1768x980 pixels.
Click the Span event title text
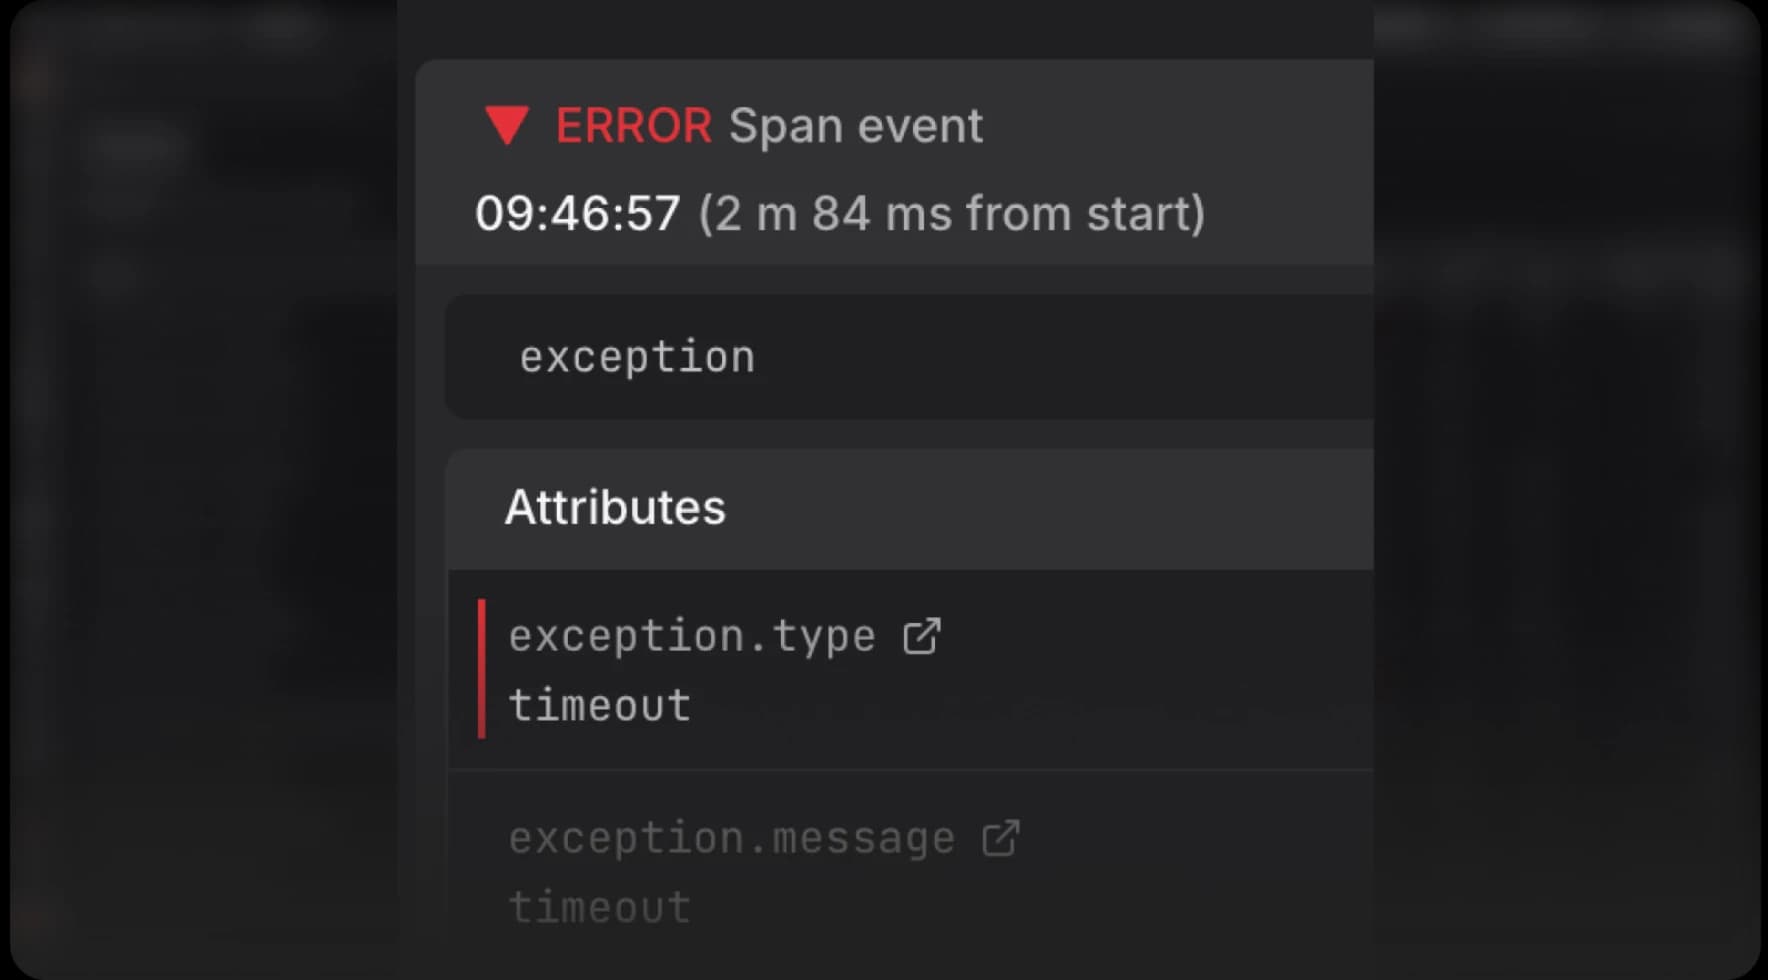tap(856, 126)
